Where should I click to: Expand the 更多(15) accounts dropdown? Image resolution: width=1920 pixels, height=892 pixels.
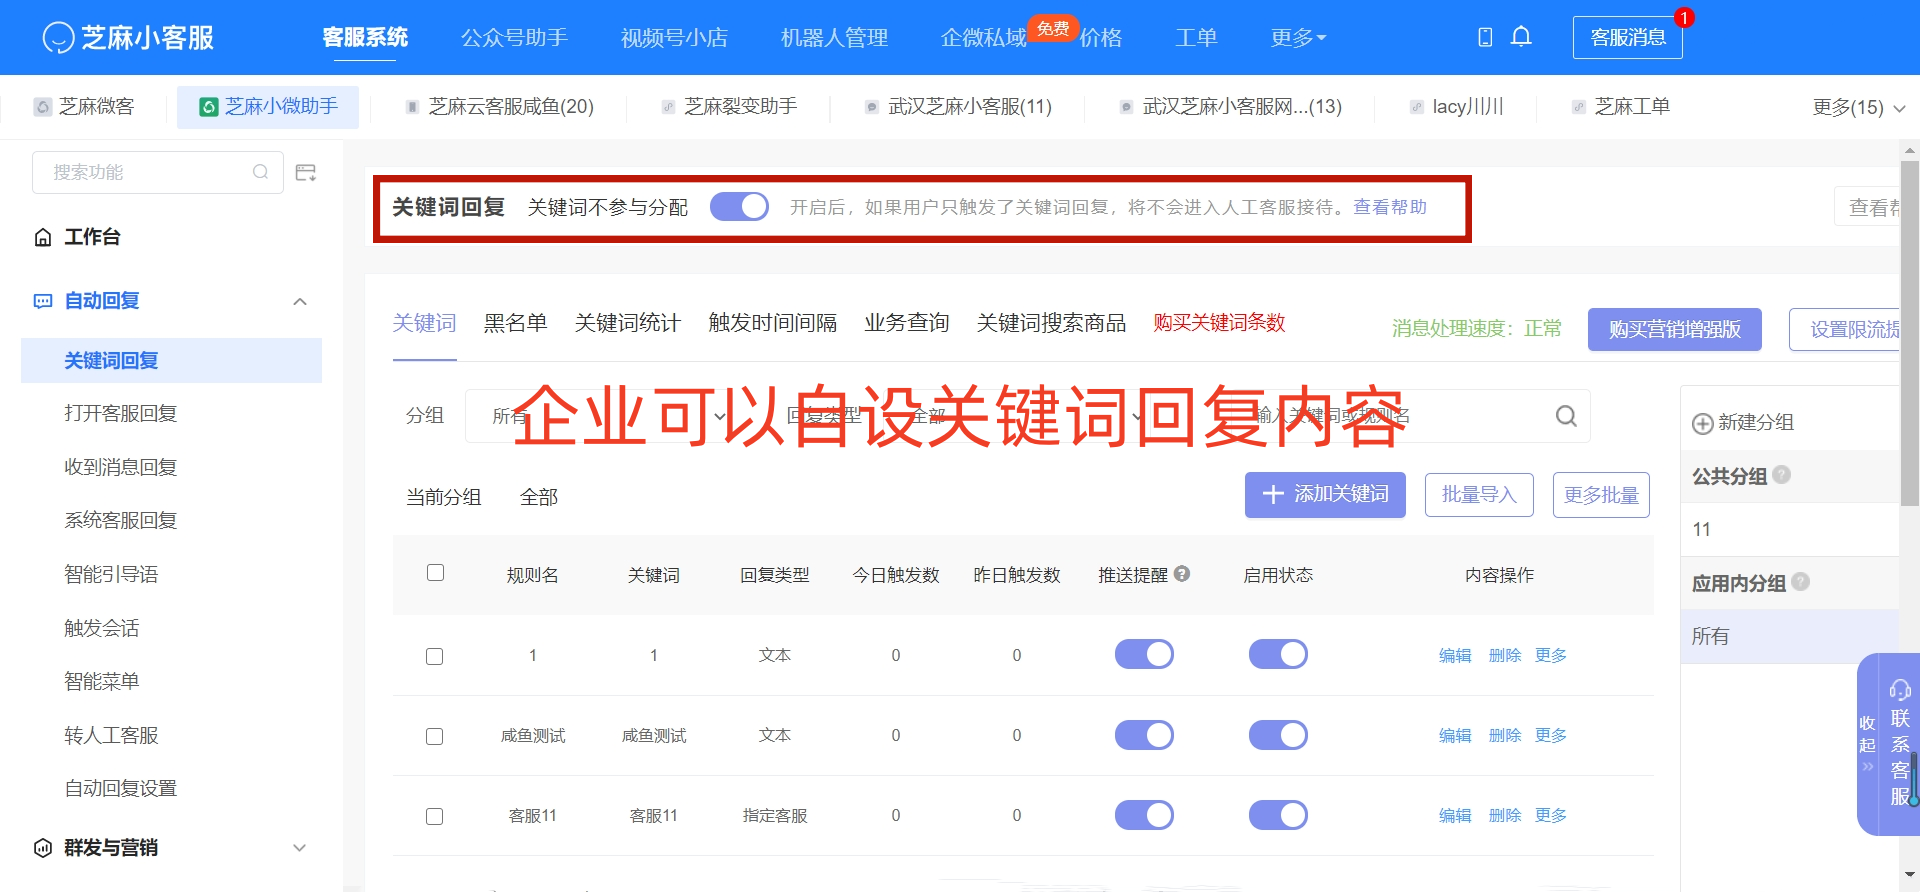pyautogui.click(x=1859, y=107)
